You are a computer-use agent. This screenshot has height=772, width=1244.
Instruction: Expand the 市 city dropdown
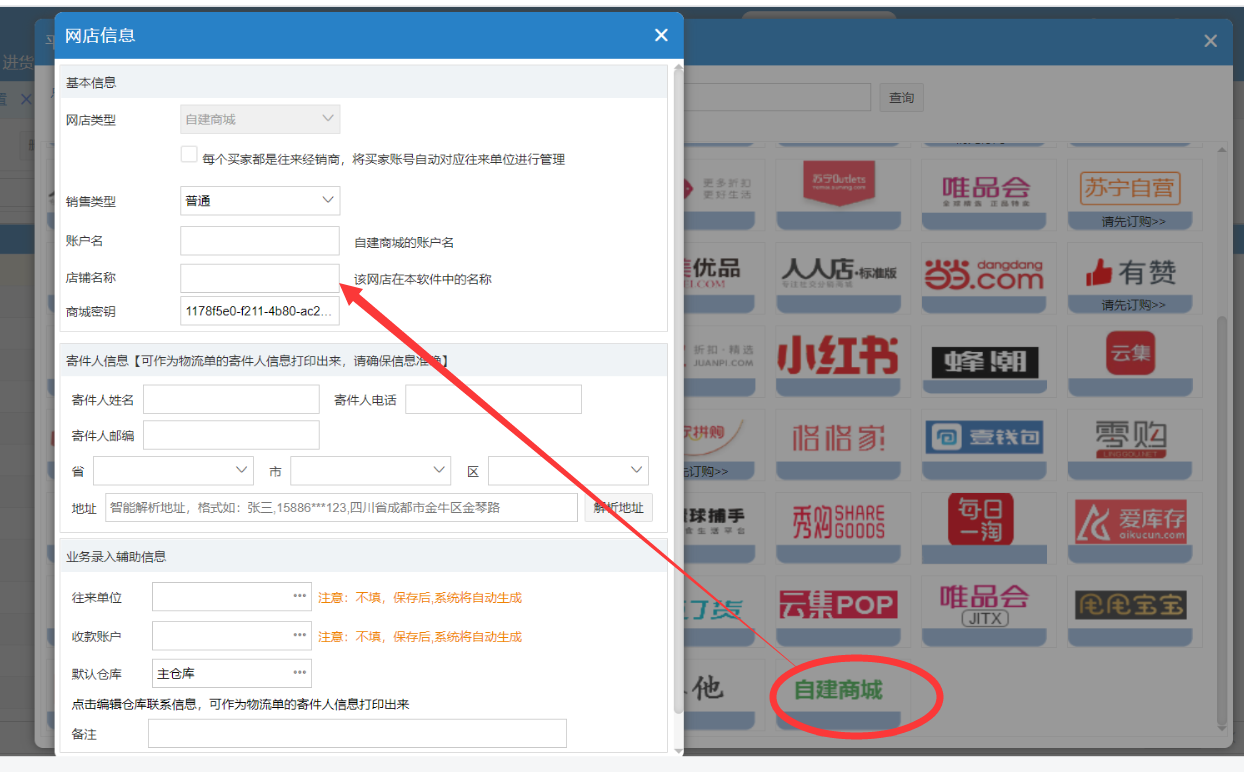[x=371, y=470]
